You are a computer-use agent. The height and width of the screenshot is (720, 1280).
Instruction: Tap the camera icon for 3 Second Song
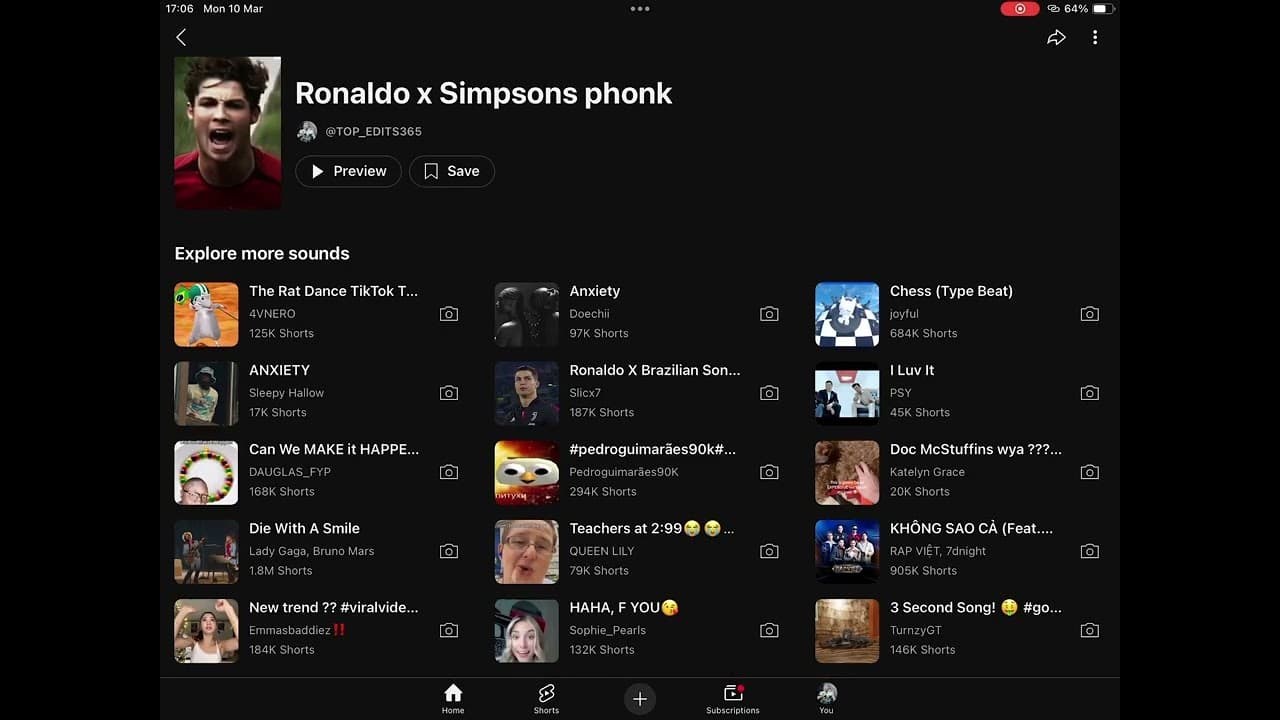[x=1090, y=630]
